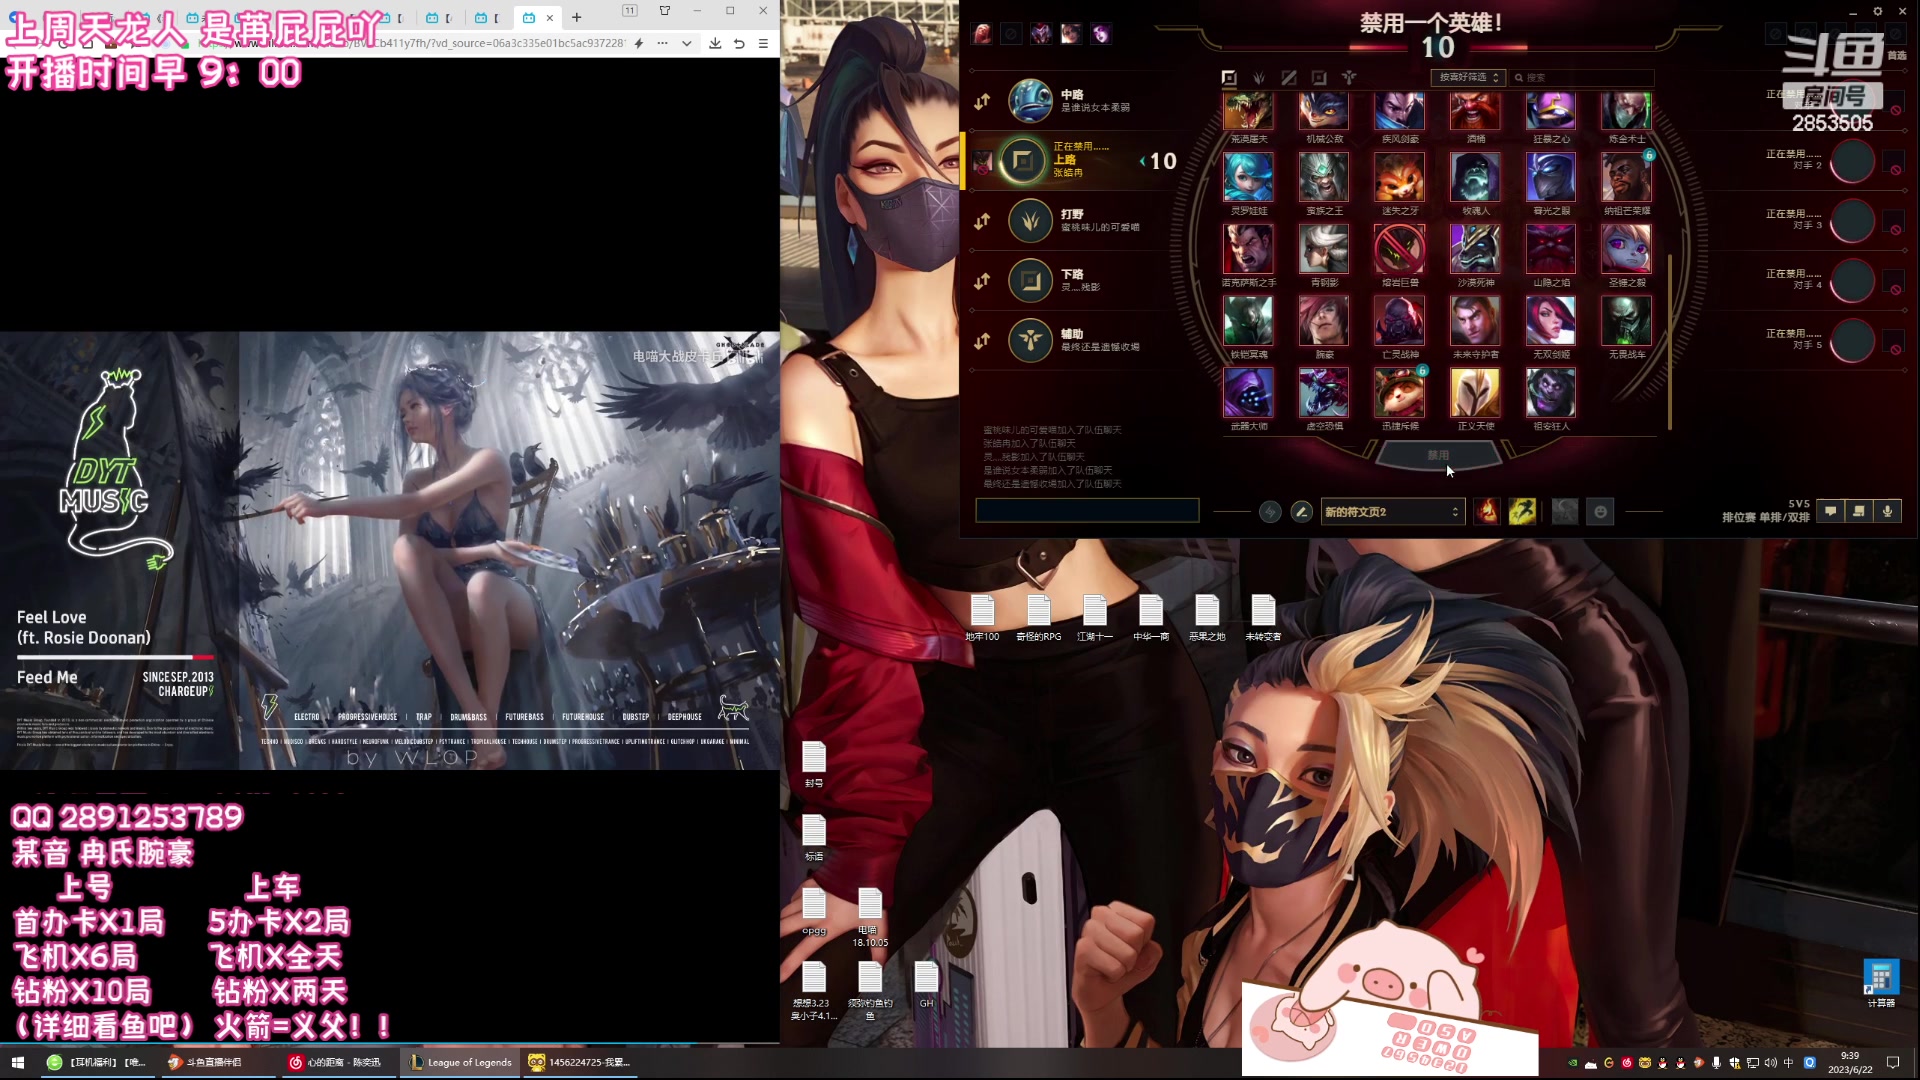Open desktop file 地牢100
This screenshot has width=1920, height=1080.
[x=982, y=617]
